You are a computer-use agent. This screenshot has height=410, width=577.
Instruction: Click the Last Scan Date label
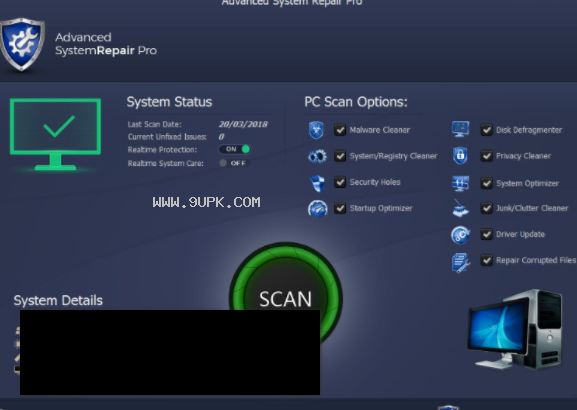(x=155, y=124)
